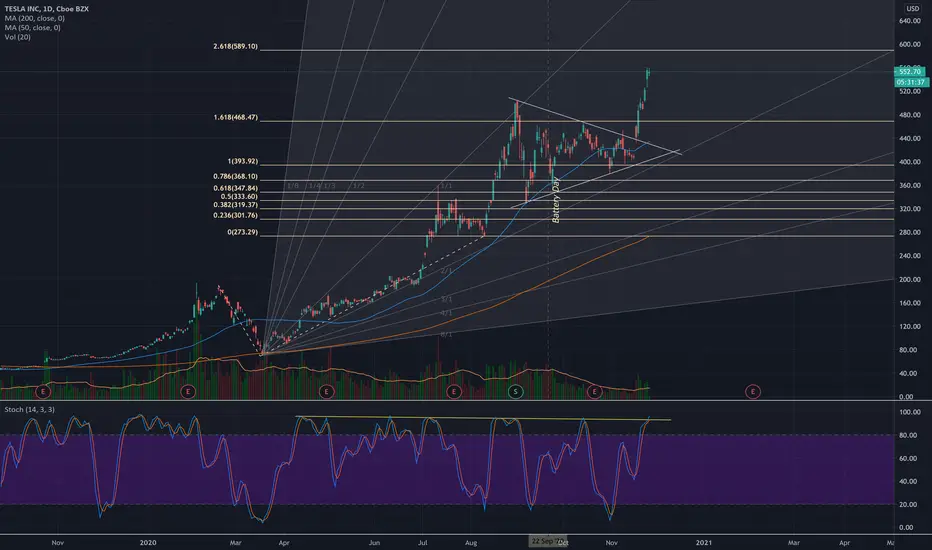Open the earnings E marker just before Nov 2020
Image resolution: width=932 pixels, height=550 pixels.
coord(594,391)
